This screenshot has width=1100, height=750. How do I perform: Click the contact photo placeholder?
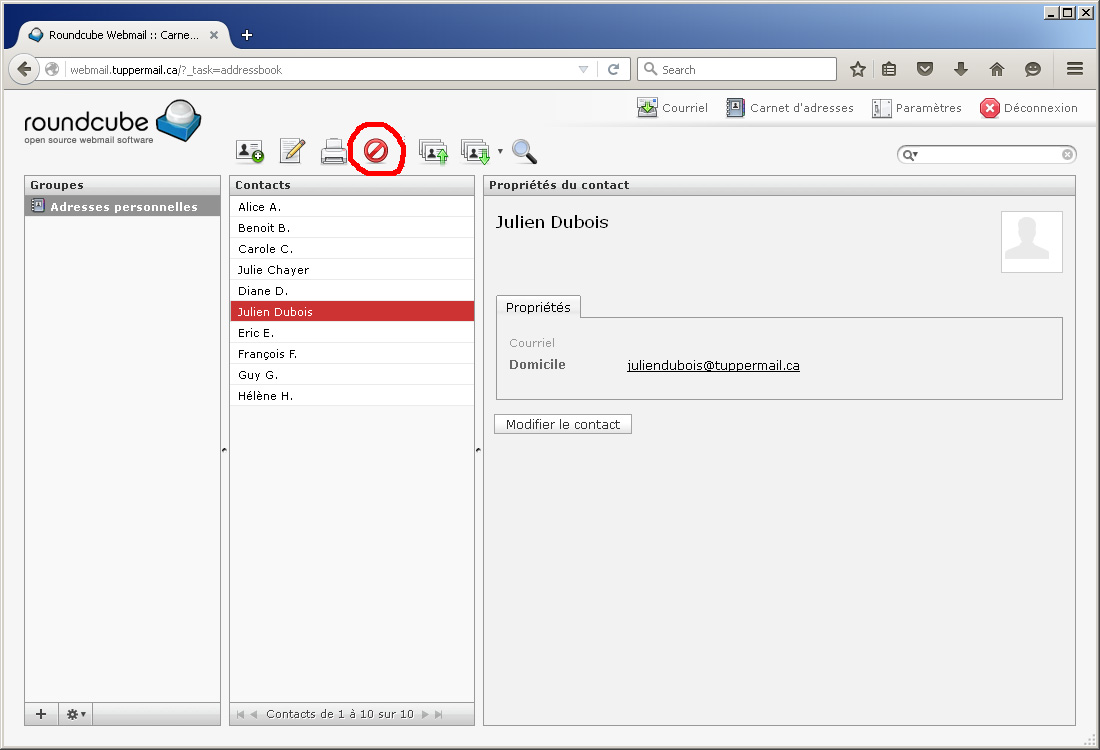click(1031, 242)
